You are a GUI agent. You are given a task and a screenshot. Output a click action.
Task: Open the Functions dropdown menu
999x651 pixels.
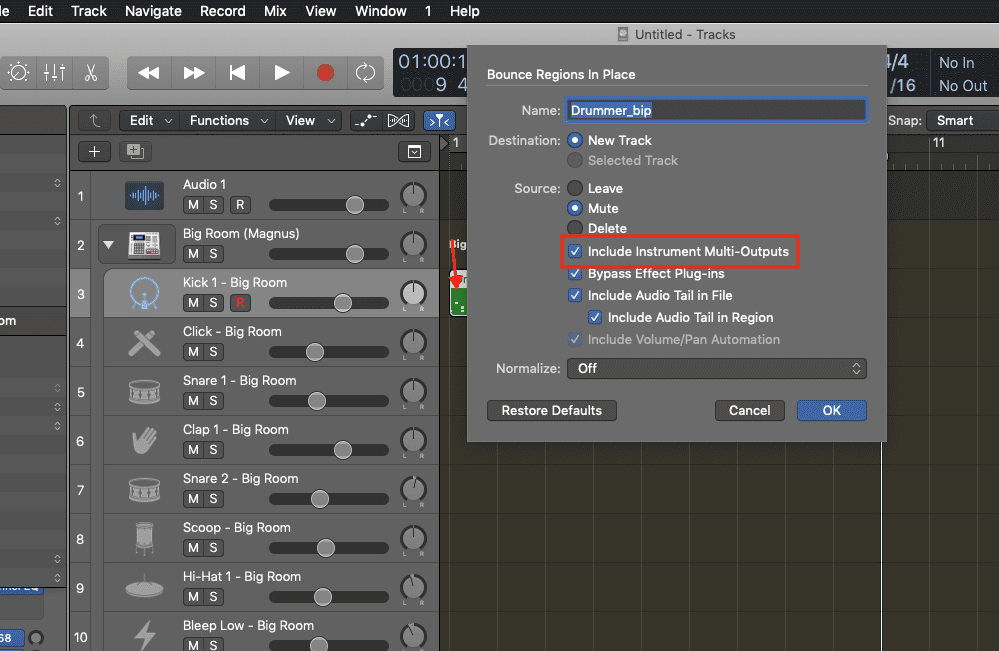pyautogui.click(x=228, y=120)
